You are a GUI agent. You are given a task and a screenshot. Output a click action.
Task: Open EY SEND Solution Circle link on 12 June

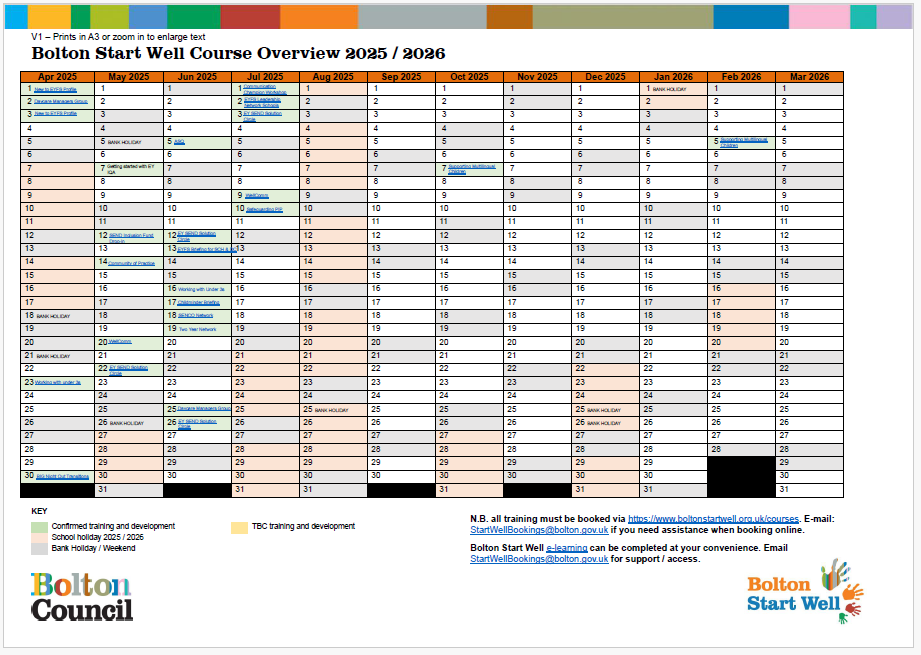[196, 236]
